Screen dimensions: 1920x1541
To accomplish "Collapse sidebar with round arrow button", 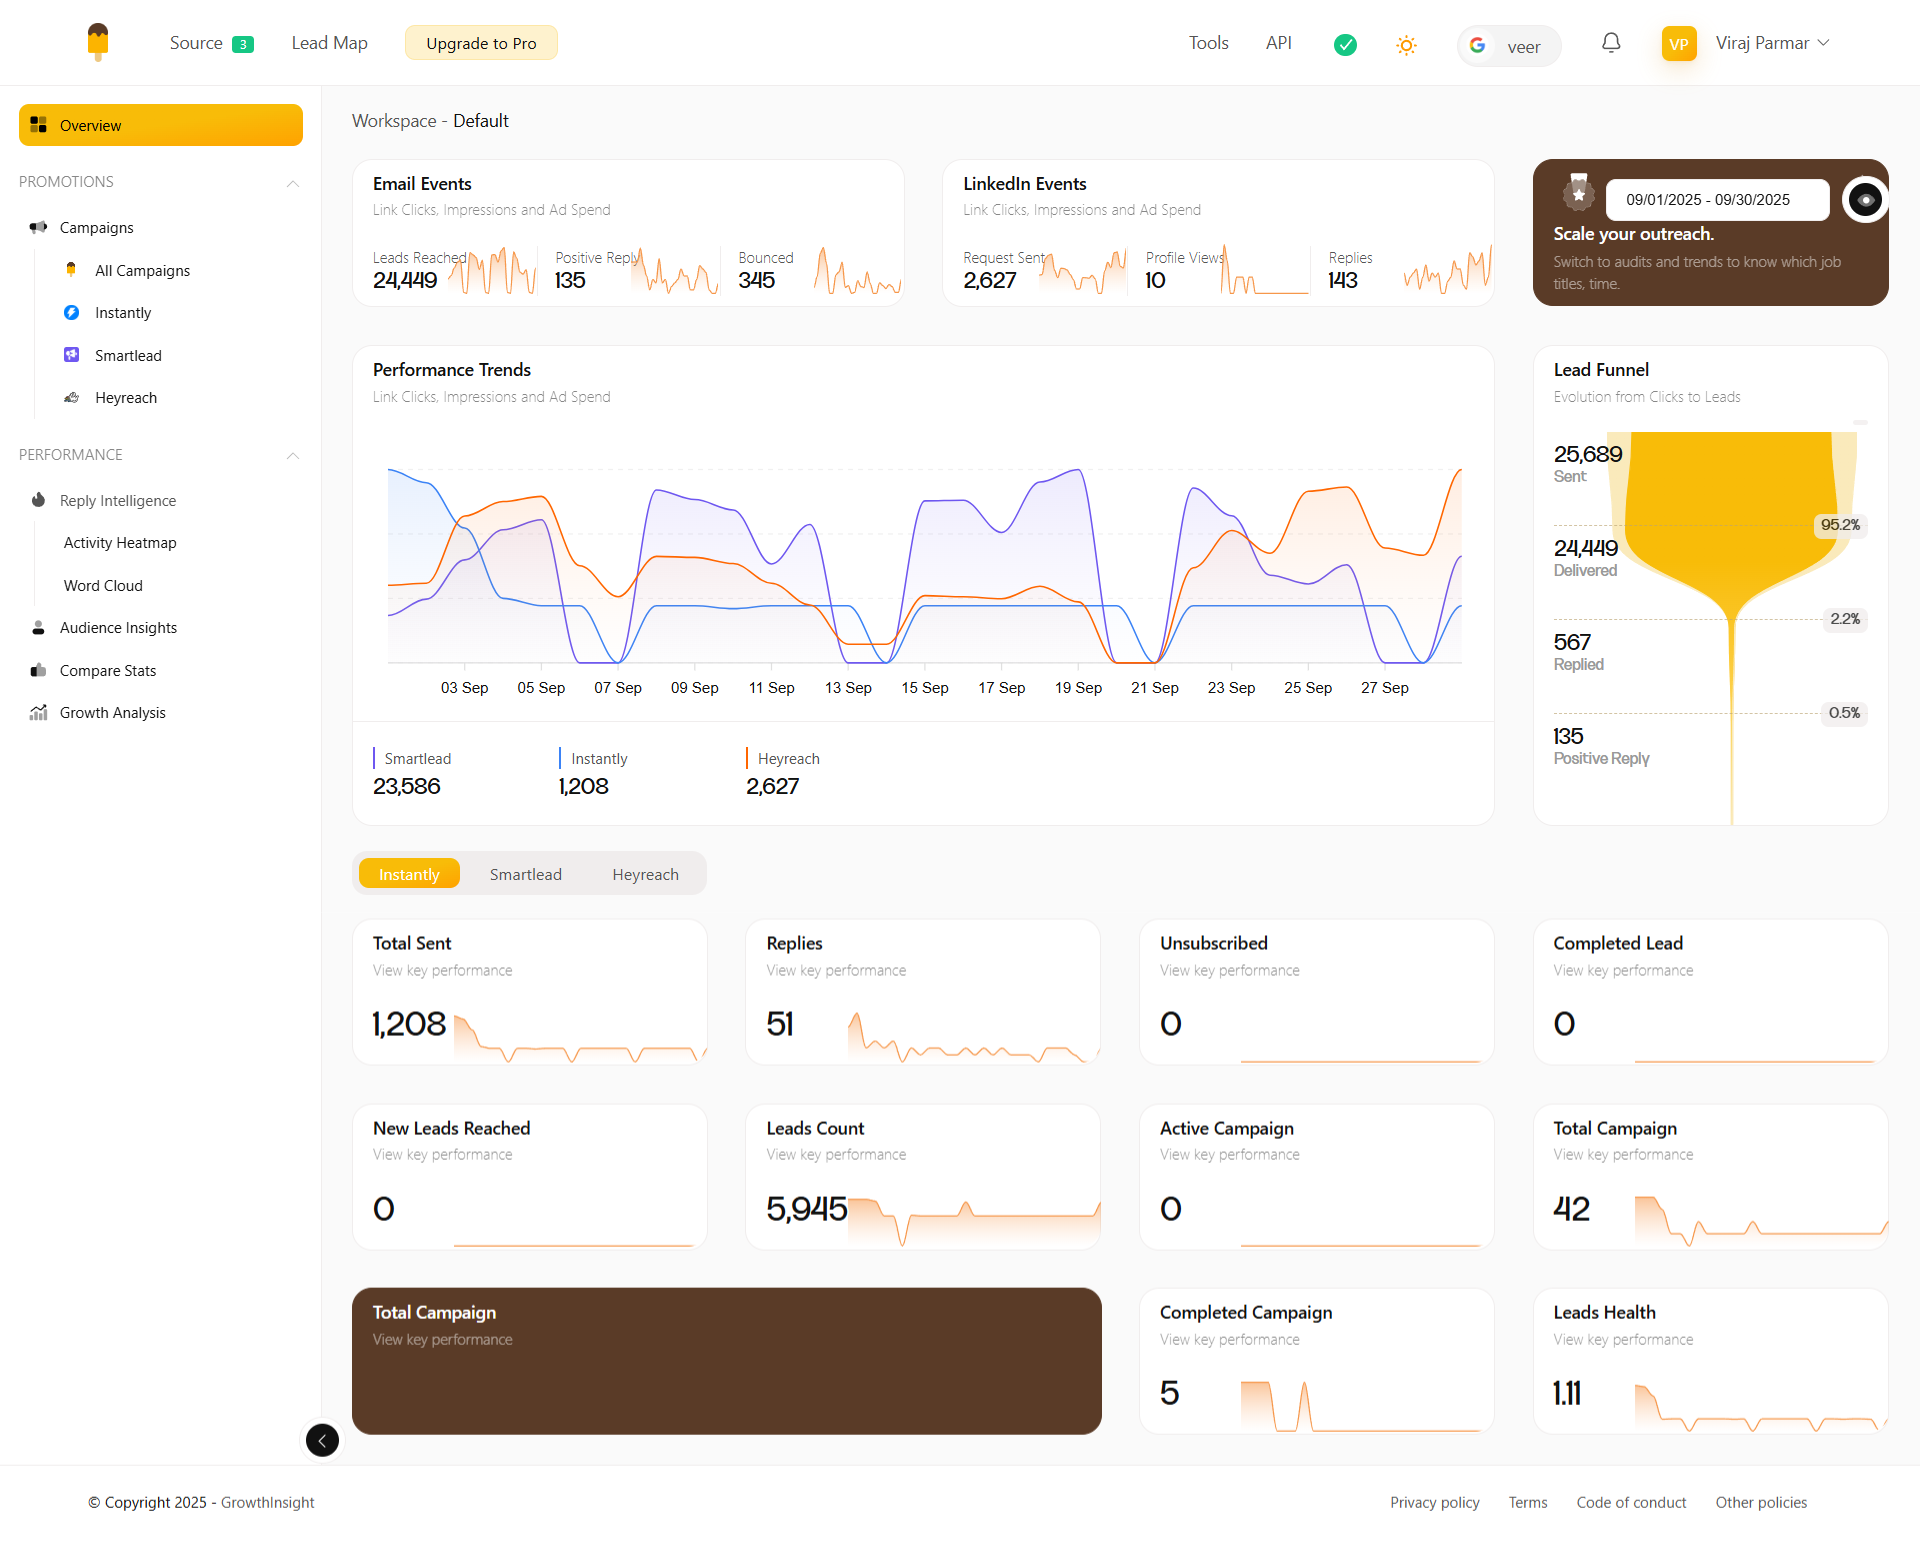I will pyautogui.click(x=322, y=1440).
